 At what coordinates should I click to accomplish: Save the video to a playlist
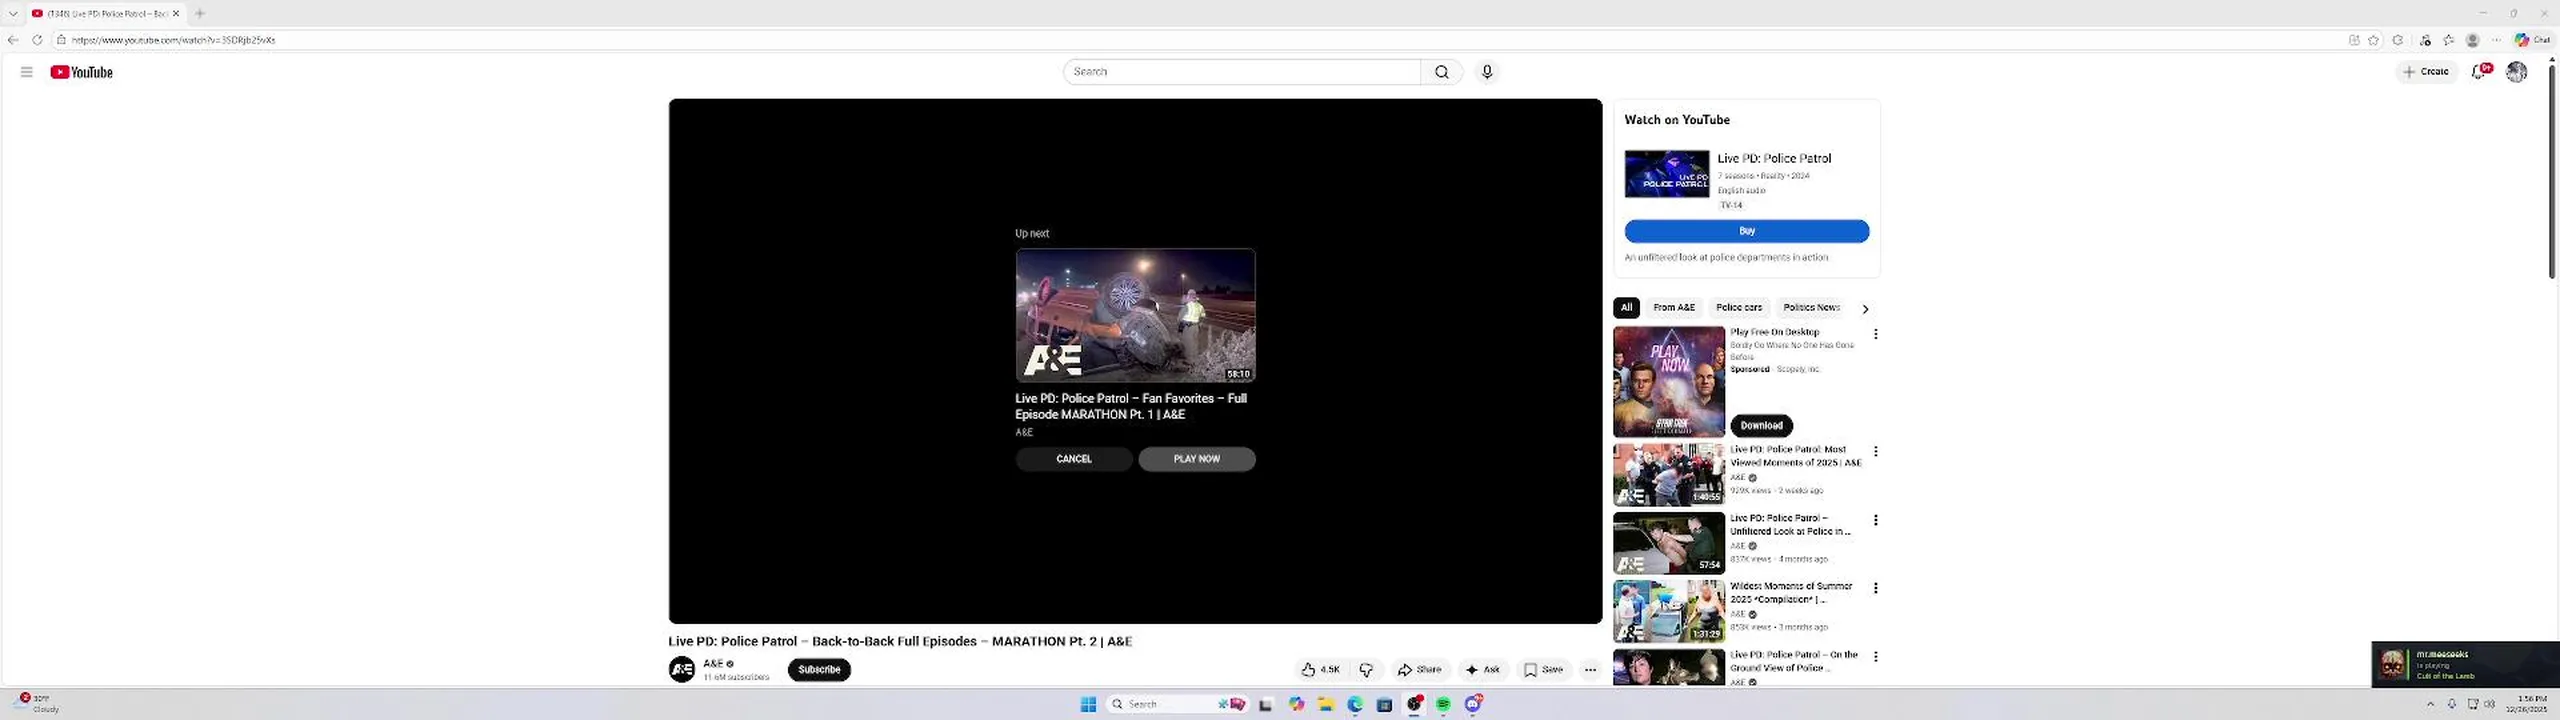[1543, 670]
